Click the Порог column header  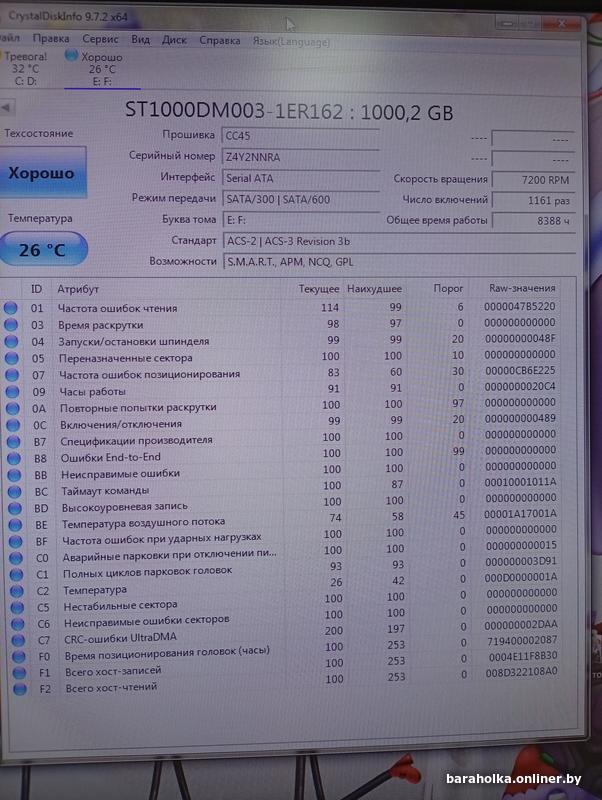click(448, 288)
